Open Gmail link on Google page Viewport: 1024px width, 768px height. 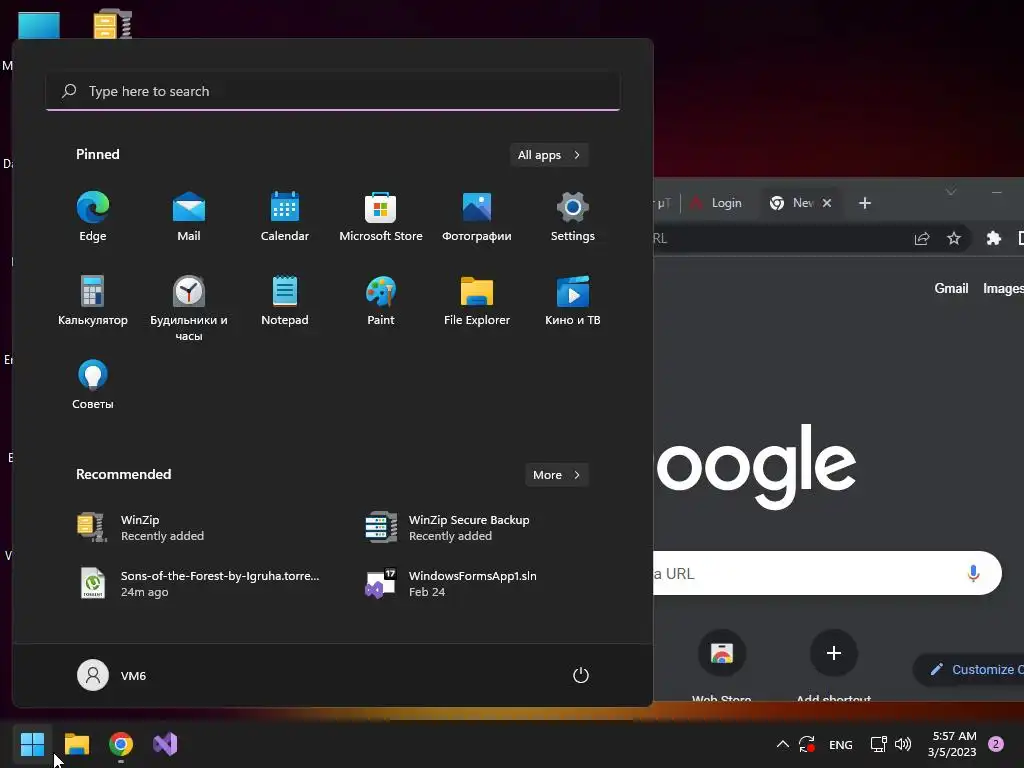[x=951, y=288]
